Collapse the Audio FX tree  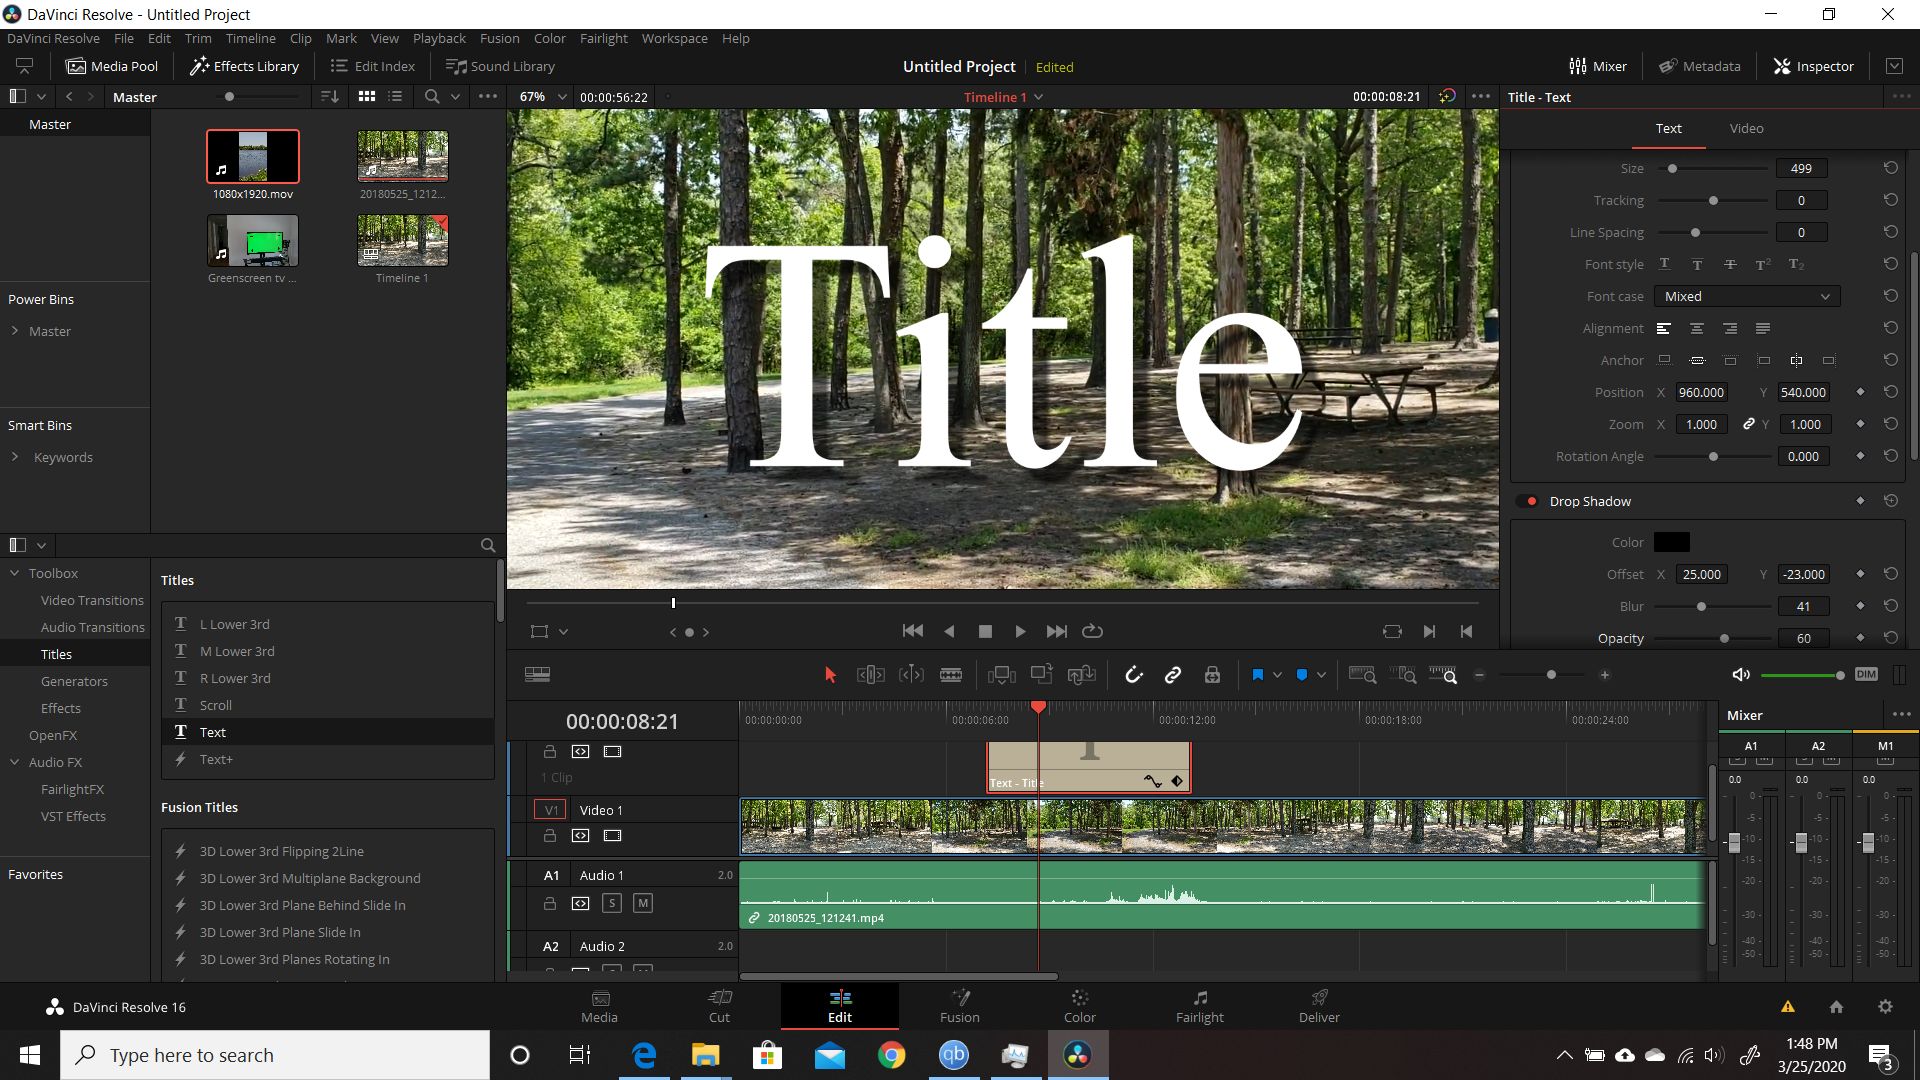[x=15, y=762]
